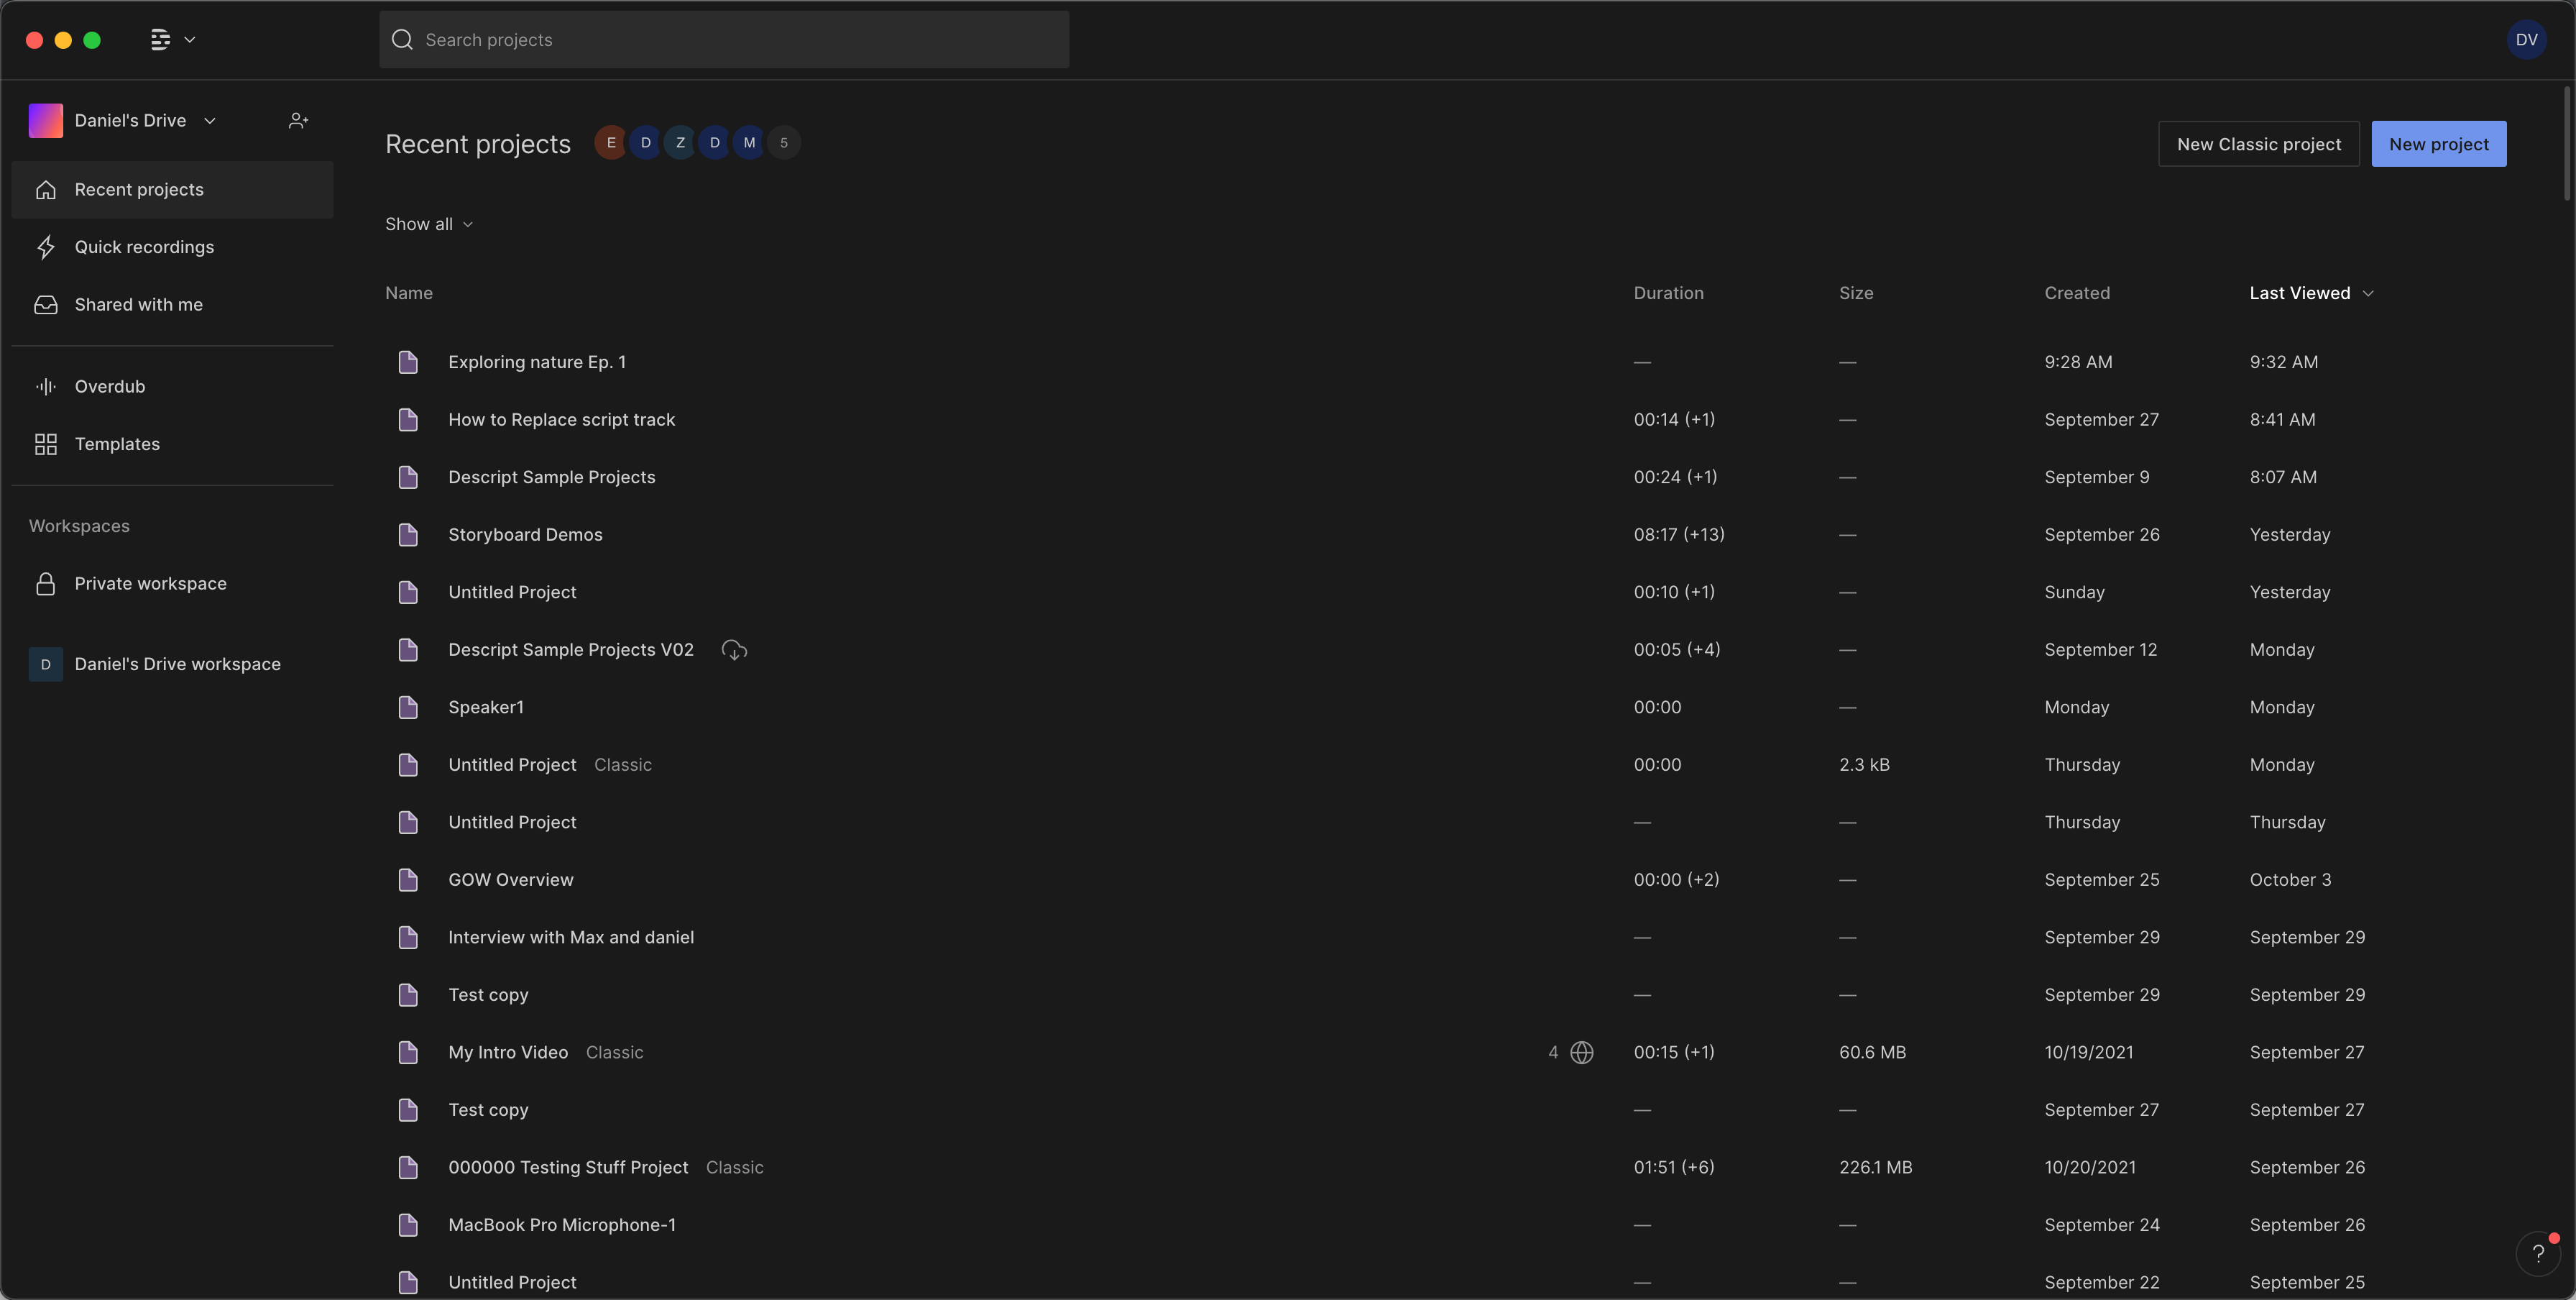Click the file icon for Exploring nature Ep. 1
The image size is (2576, 1300).
point(408,362)
